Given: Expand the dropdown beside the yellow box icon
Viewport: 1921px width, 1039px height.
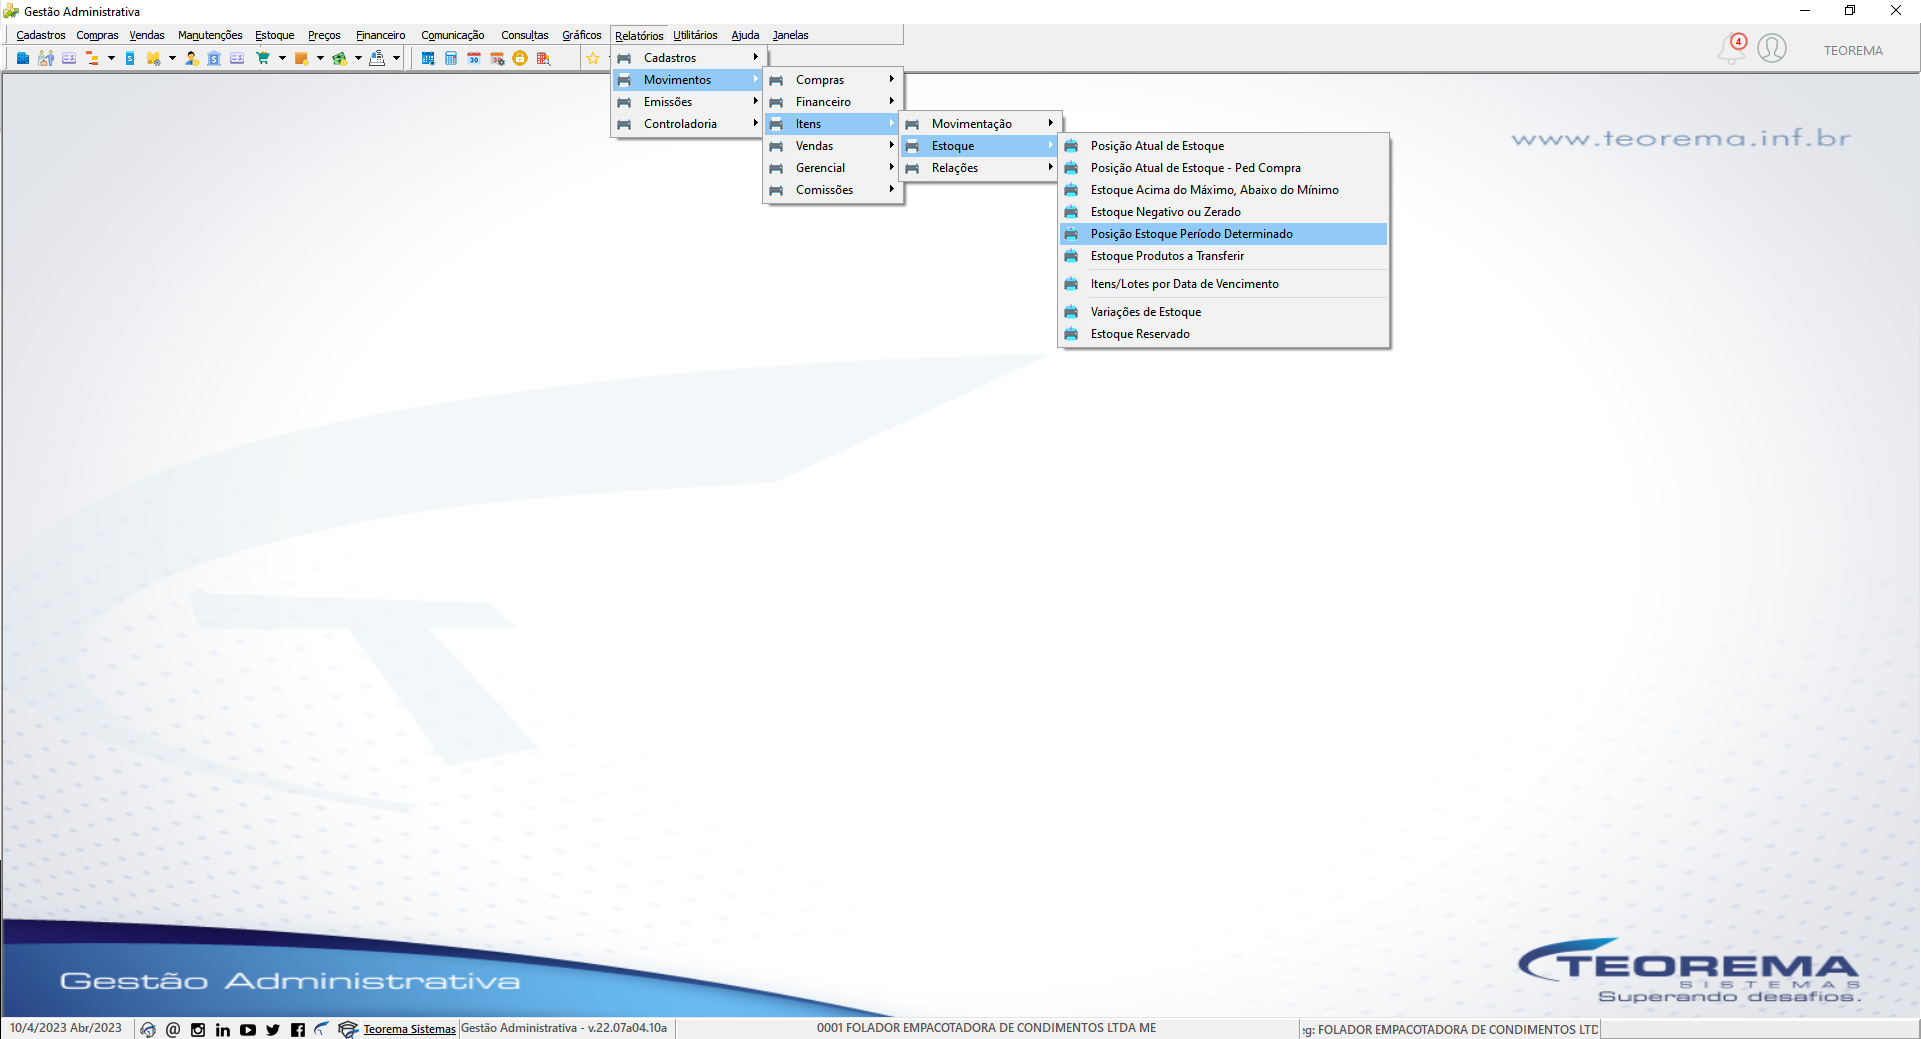Looking at the screenshot, I should 172,58.
